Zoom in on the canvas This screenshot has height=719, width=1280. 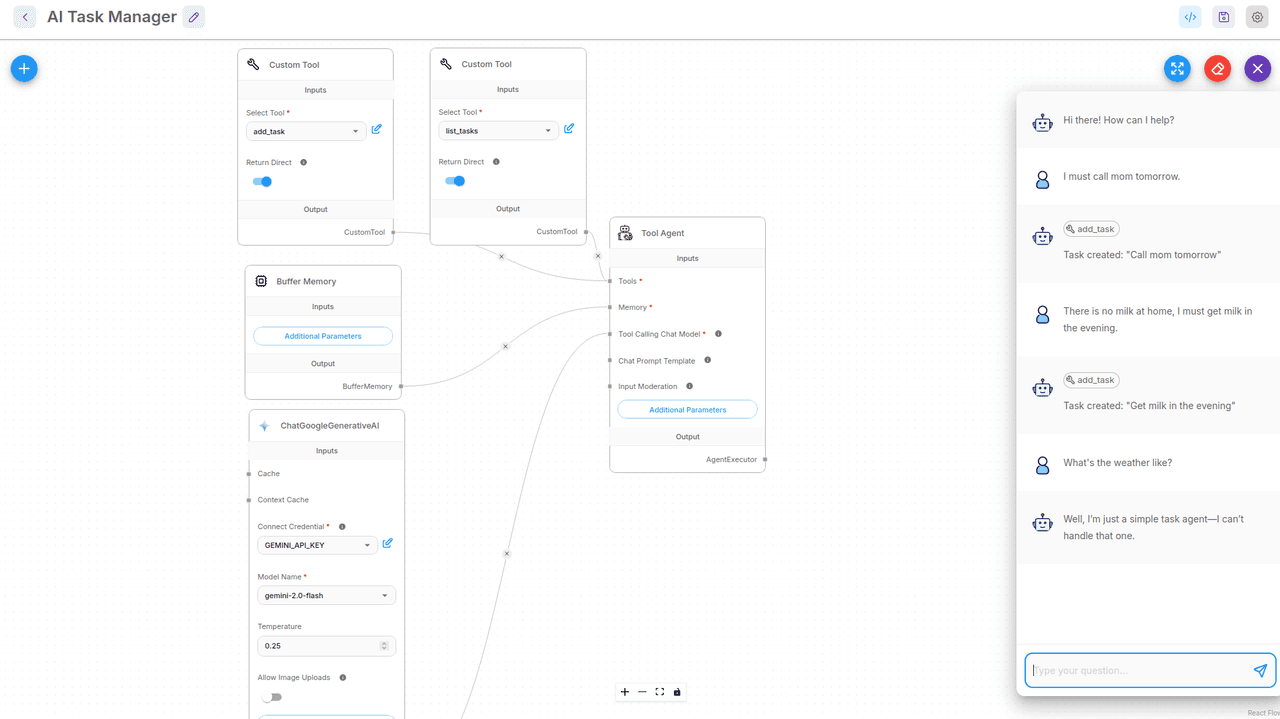pos(624,691)
